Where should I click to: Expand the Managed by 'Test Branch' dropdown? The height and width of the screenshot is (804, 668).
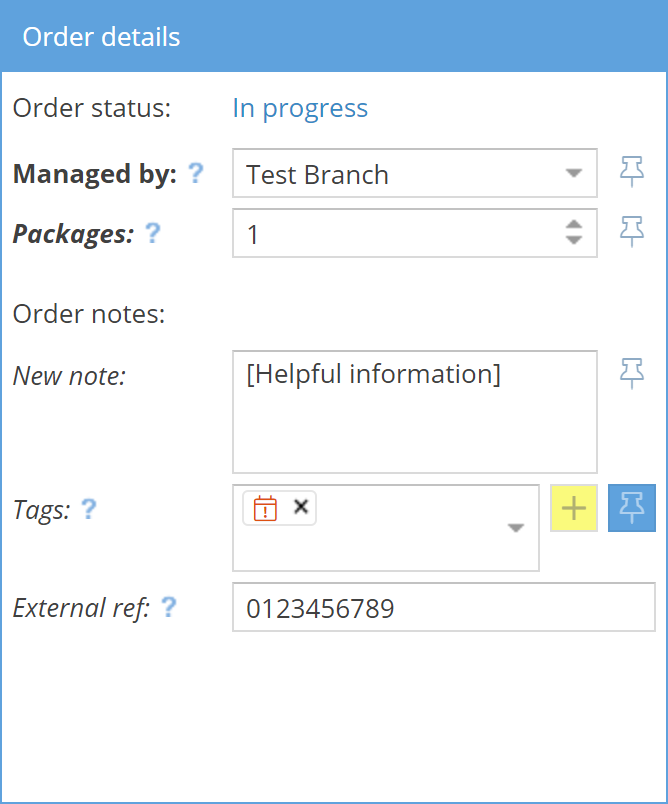click(x=573, y=173)
